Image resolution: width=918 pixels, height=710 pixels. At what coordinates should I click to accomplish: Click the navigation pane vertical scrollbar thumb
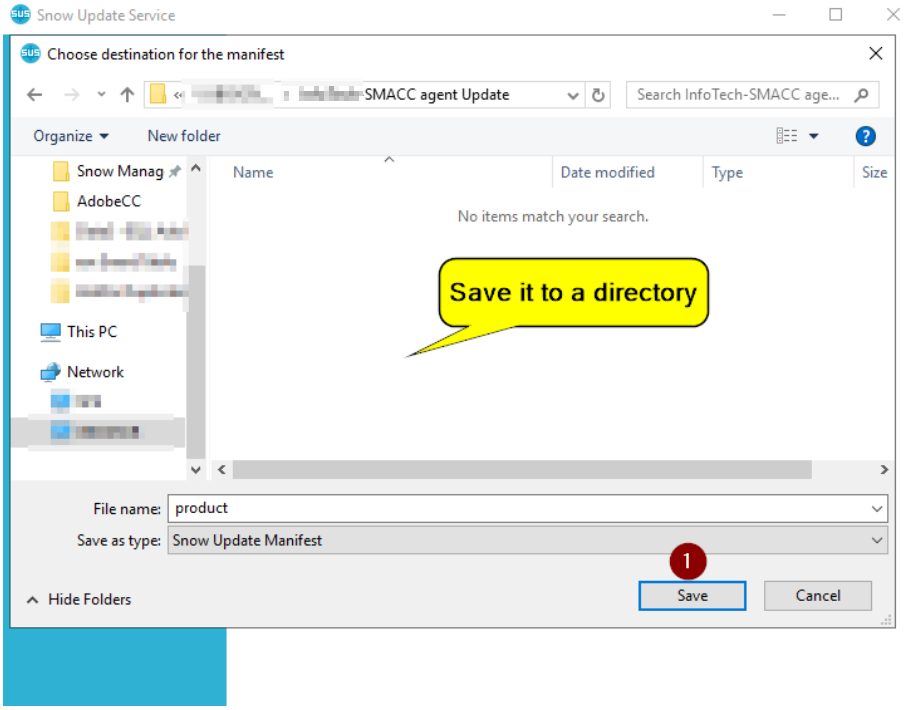196,361
